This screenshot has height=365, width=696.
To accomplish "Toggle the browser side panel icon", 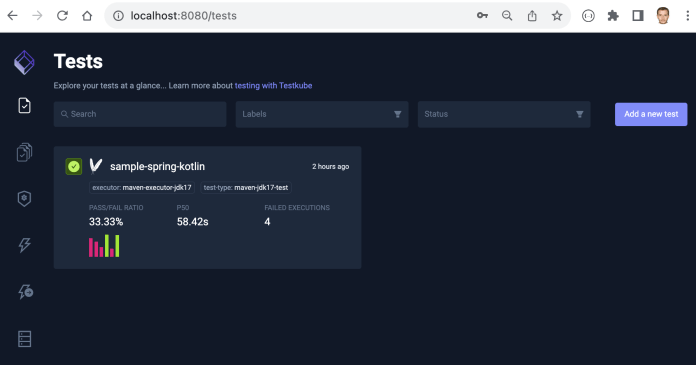I will click(638, 16).
